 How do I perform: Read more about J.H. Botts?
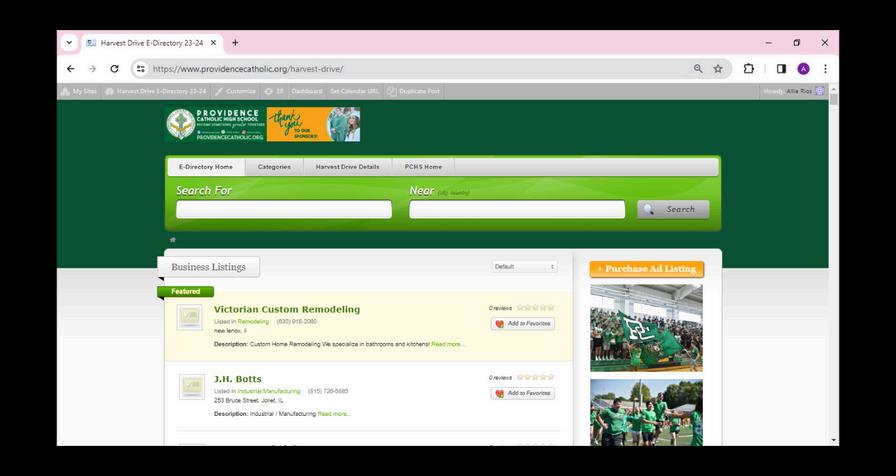(334, 414)
